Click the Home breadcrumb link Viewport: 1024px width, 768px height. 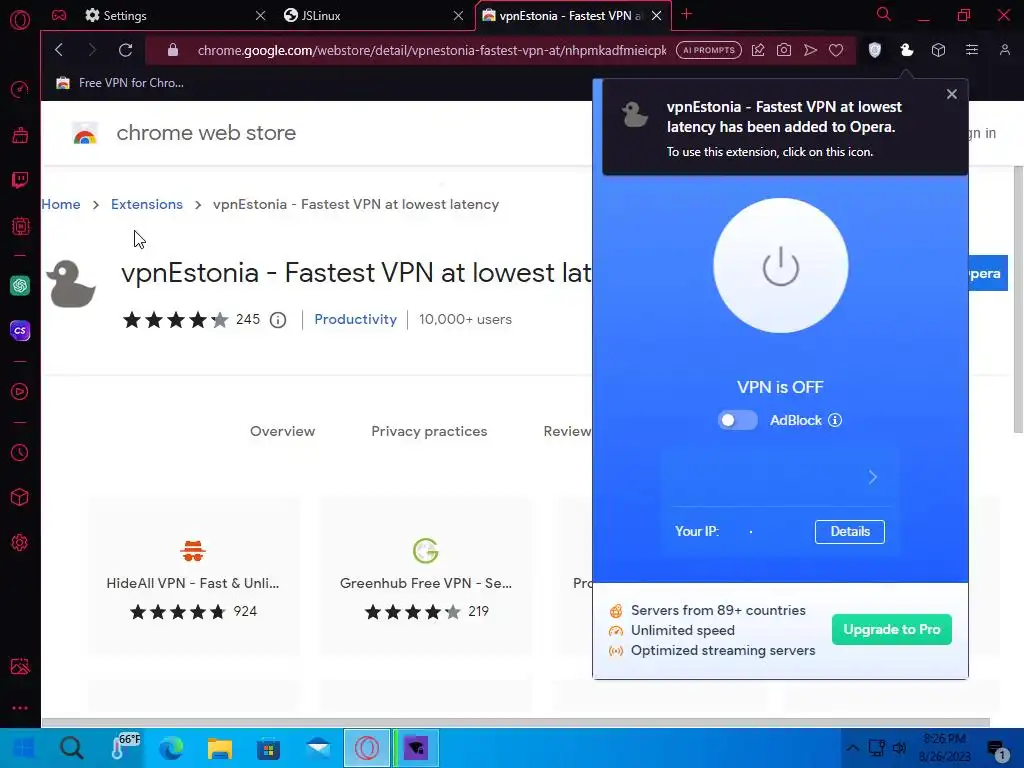coord(61,204)
